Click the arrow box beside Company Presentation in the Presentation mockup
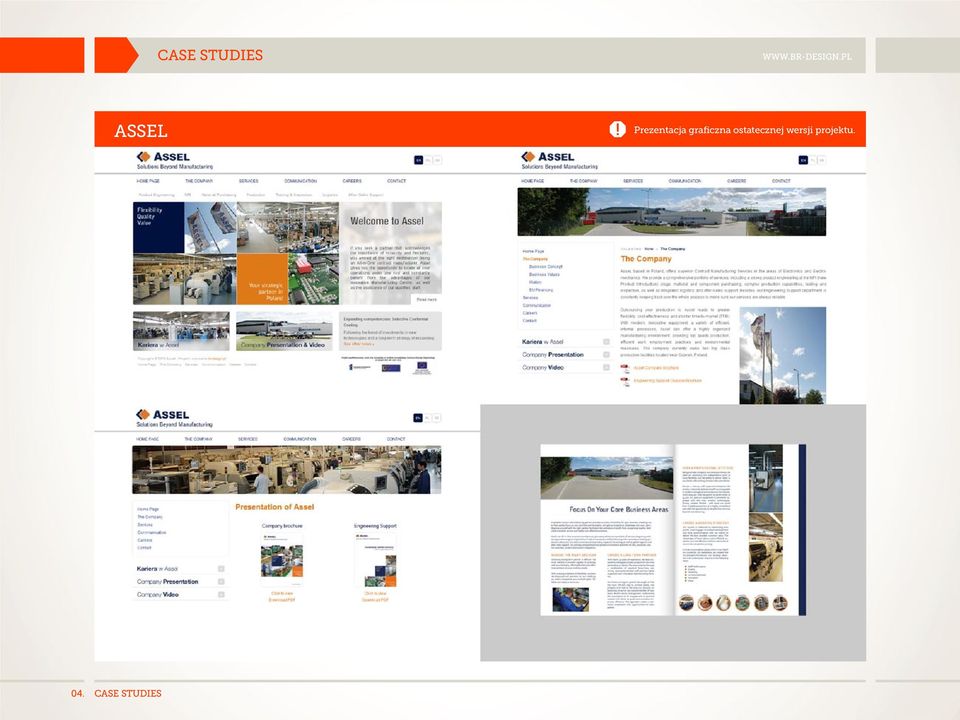 coord(221,582)
